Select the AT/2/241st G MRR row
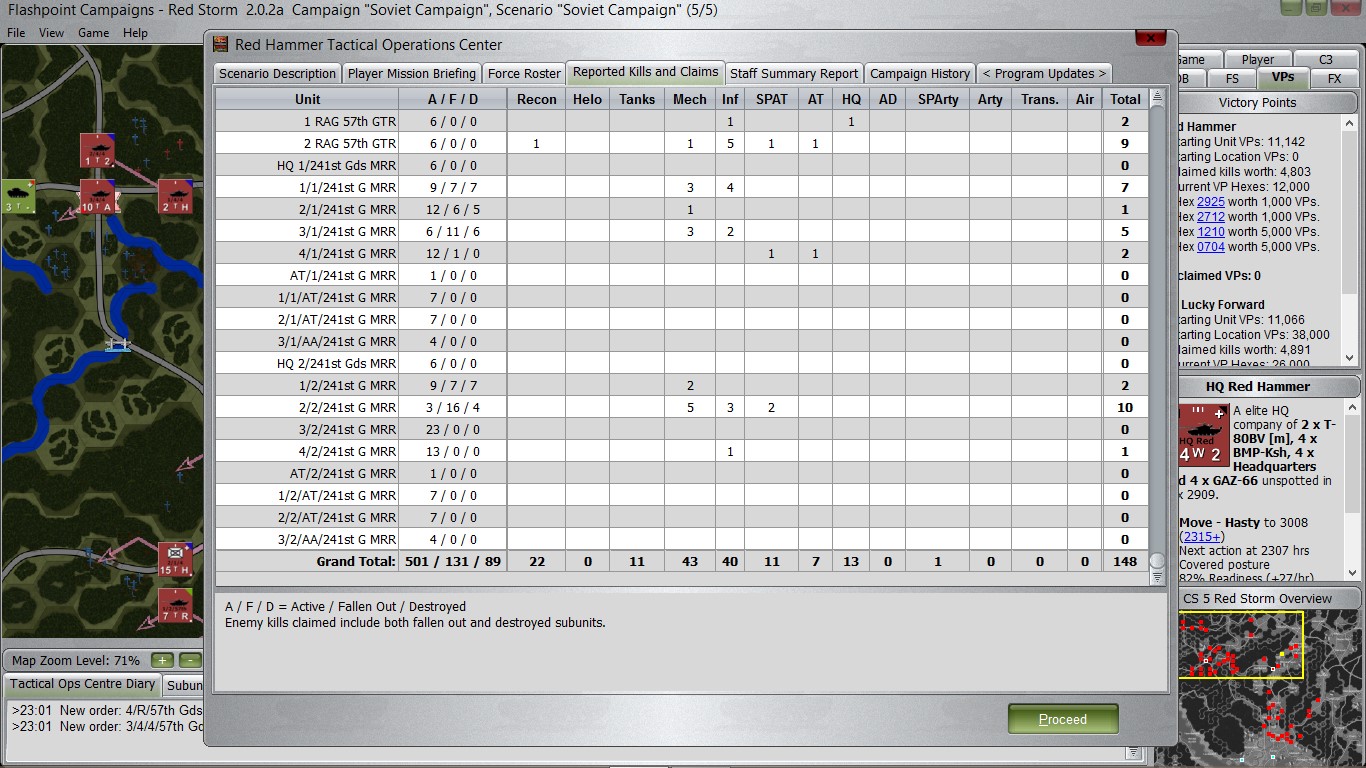The height and width of the screenshot is (768, 1366). pyautogui.click(x=682, y=473)
